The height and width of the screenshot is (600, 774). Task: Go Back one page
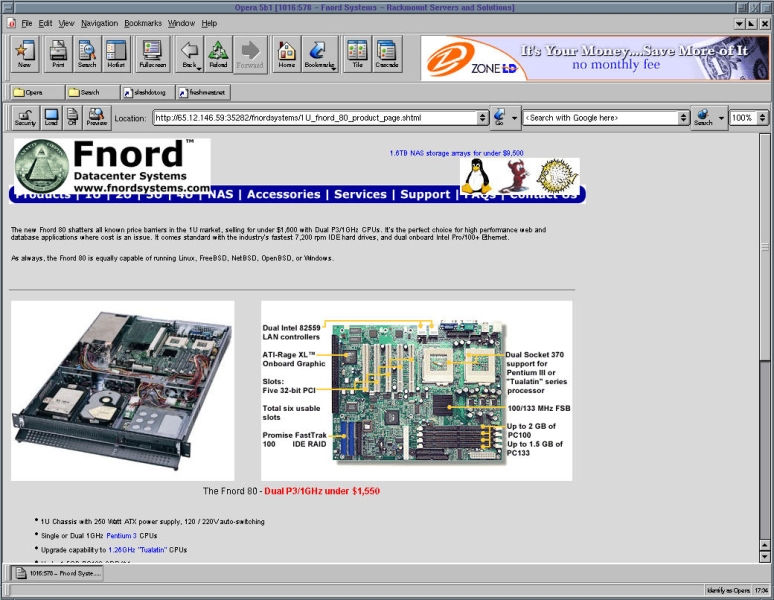pyautogui.click(x=189, y=54)
